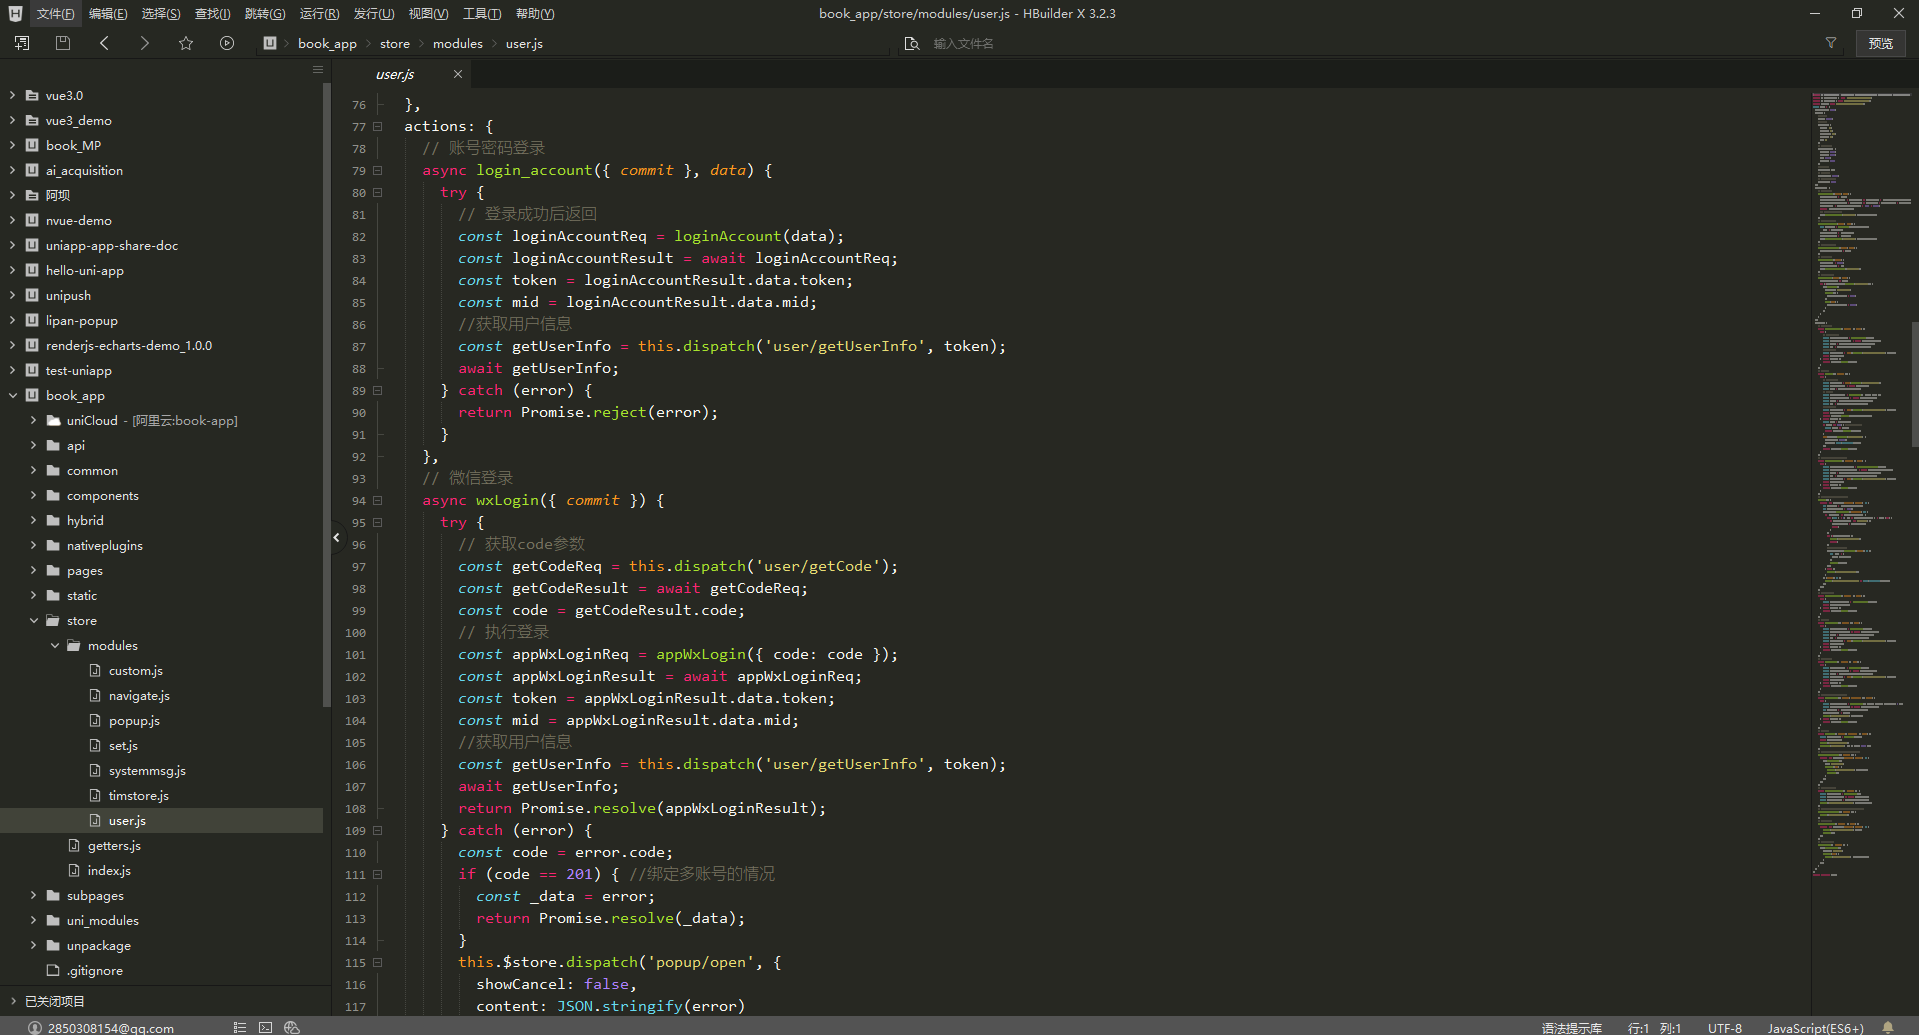This screenshot has width=1919, height=1035.
Task: Click the list view icon in the status bar
Action: coord(240,1027)
